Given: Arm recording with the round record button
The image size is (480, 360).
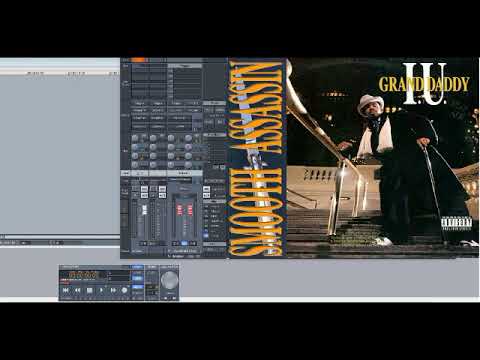Looking at the screenshot, I should click(x=125, y=290).
